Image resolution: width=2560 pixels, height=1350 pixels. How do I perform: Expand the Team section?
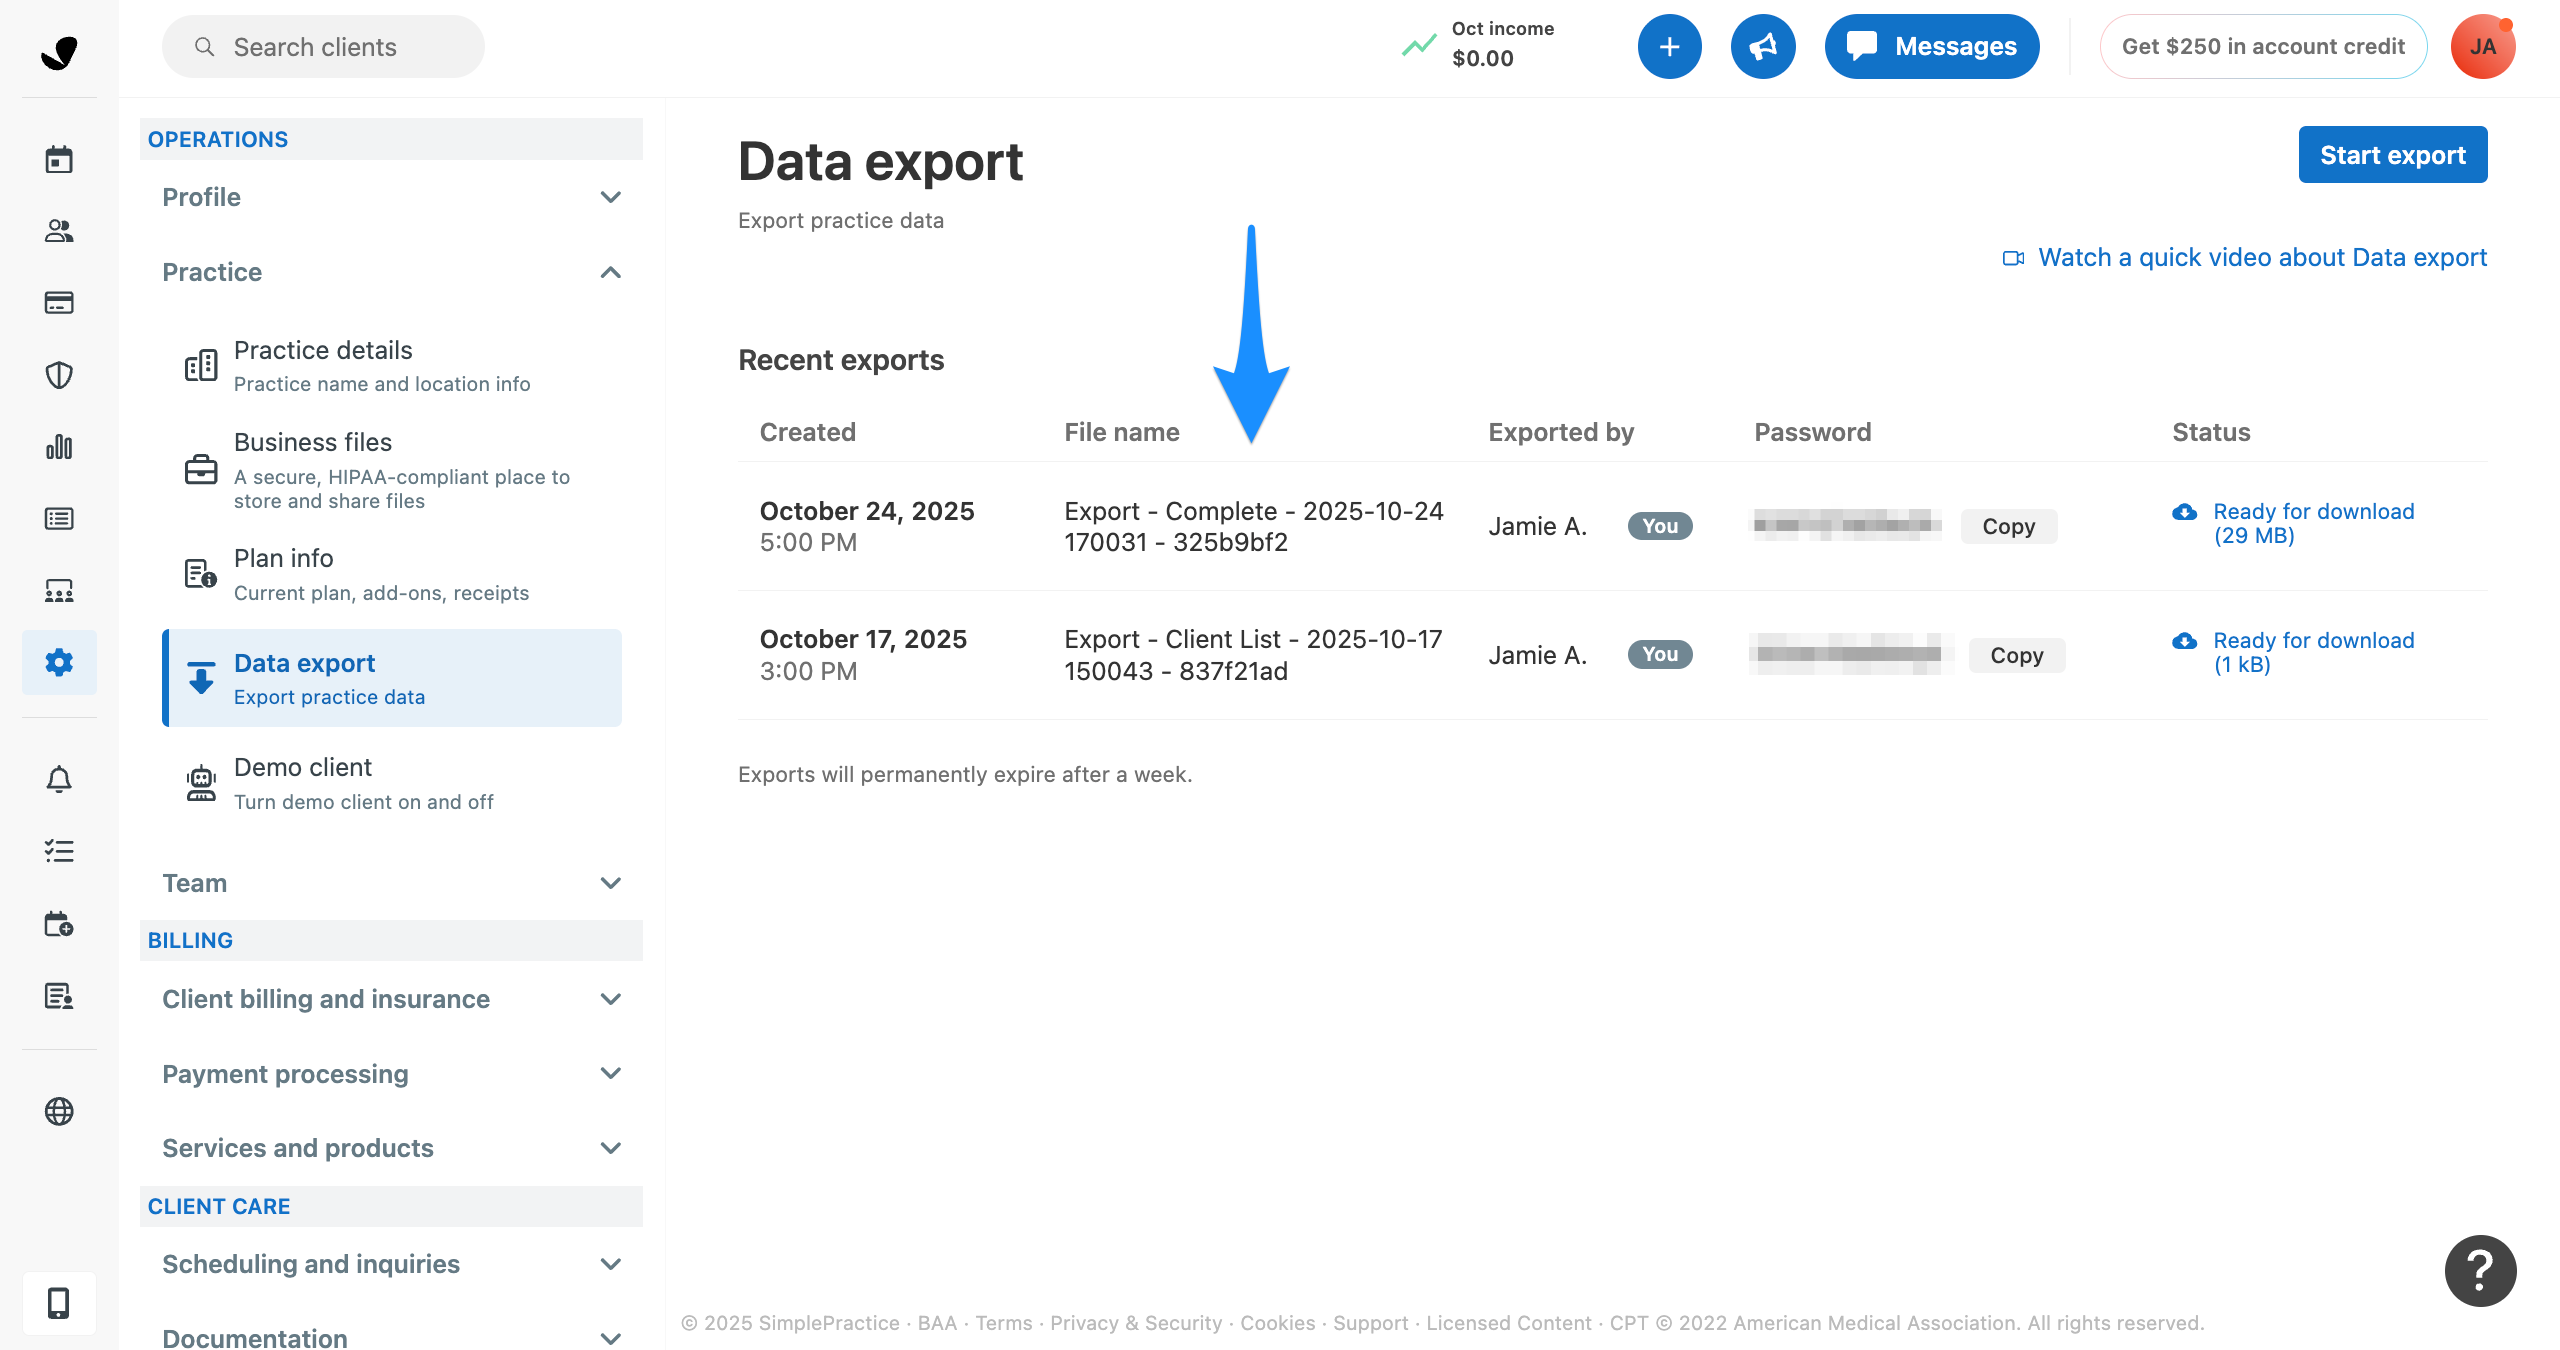(x=392, y=883)
